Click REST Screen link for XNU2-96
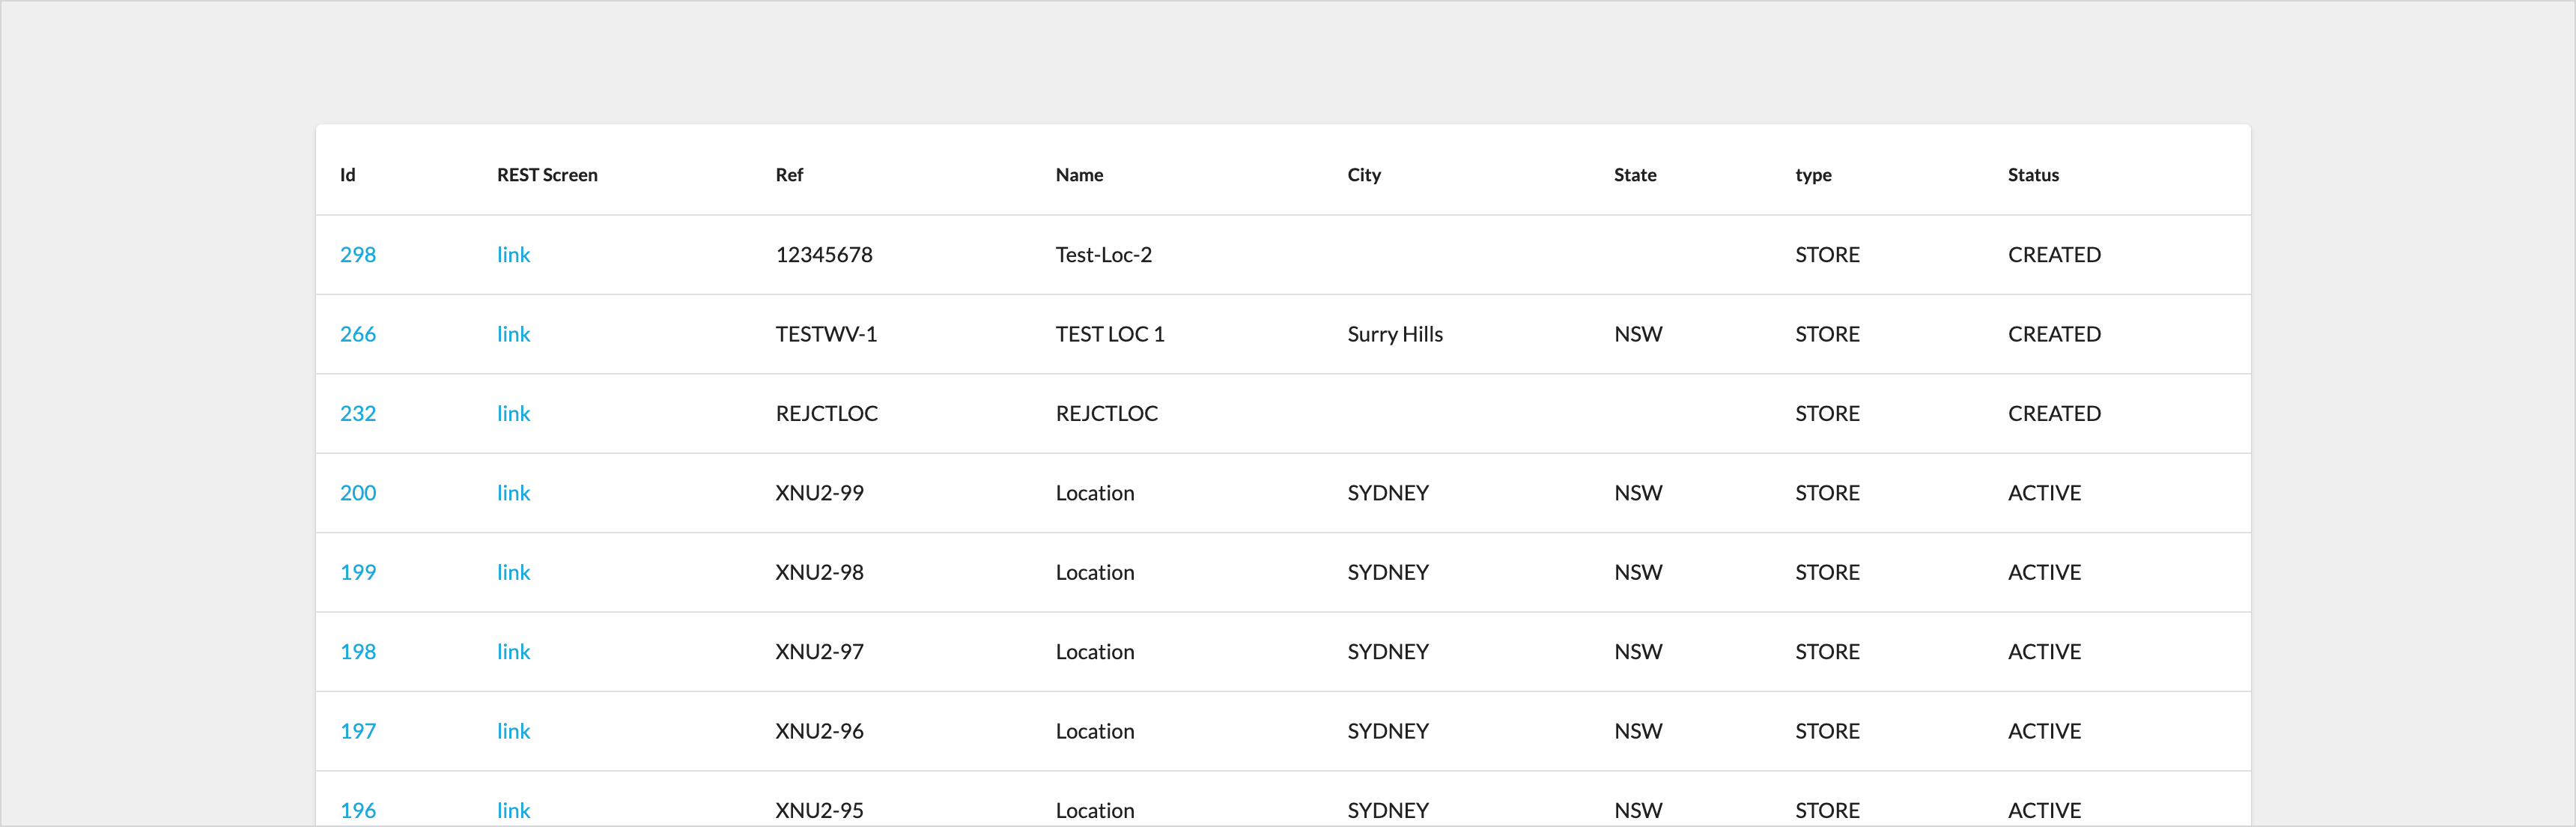Viewport: 2576px width, 827px height. coord(513,732)
